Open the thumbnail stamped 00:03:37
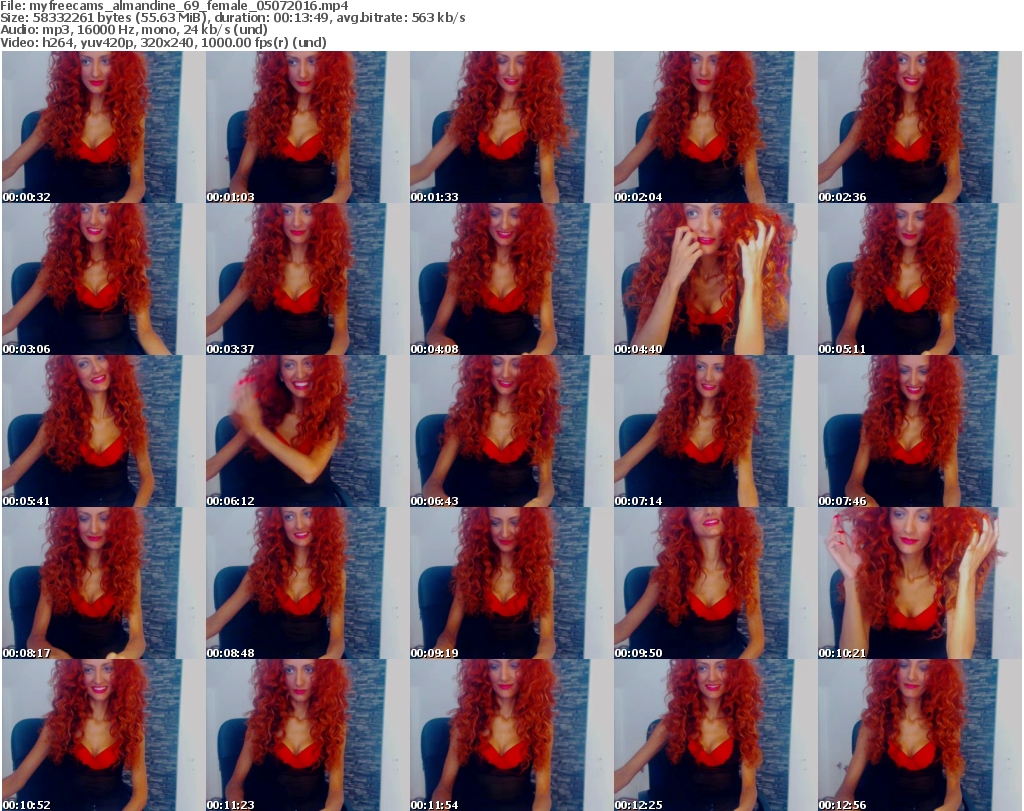Image resolution: width=1024 pixels, height=811 pixels. (307, 279)
